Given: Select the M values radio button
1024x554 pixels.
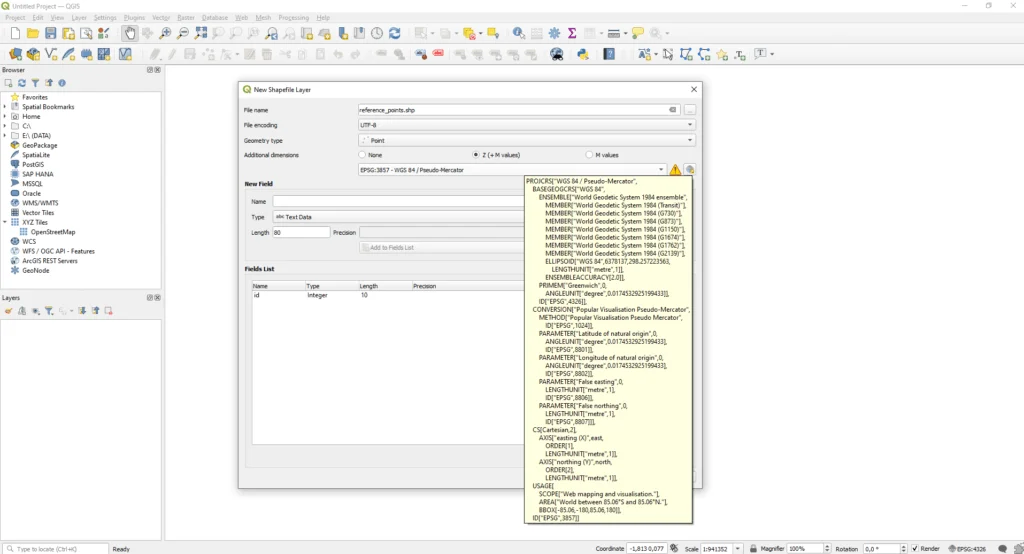Looking at the screenshot, I should click(x=589, y=155).
